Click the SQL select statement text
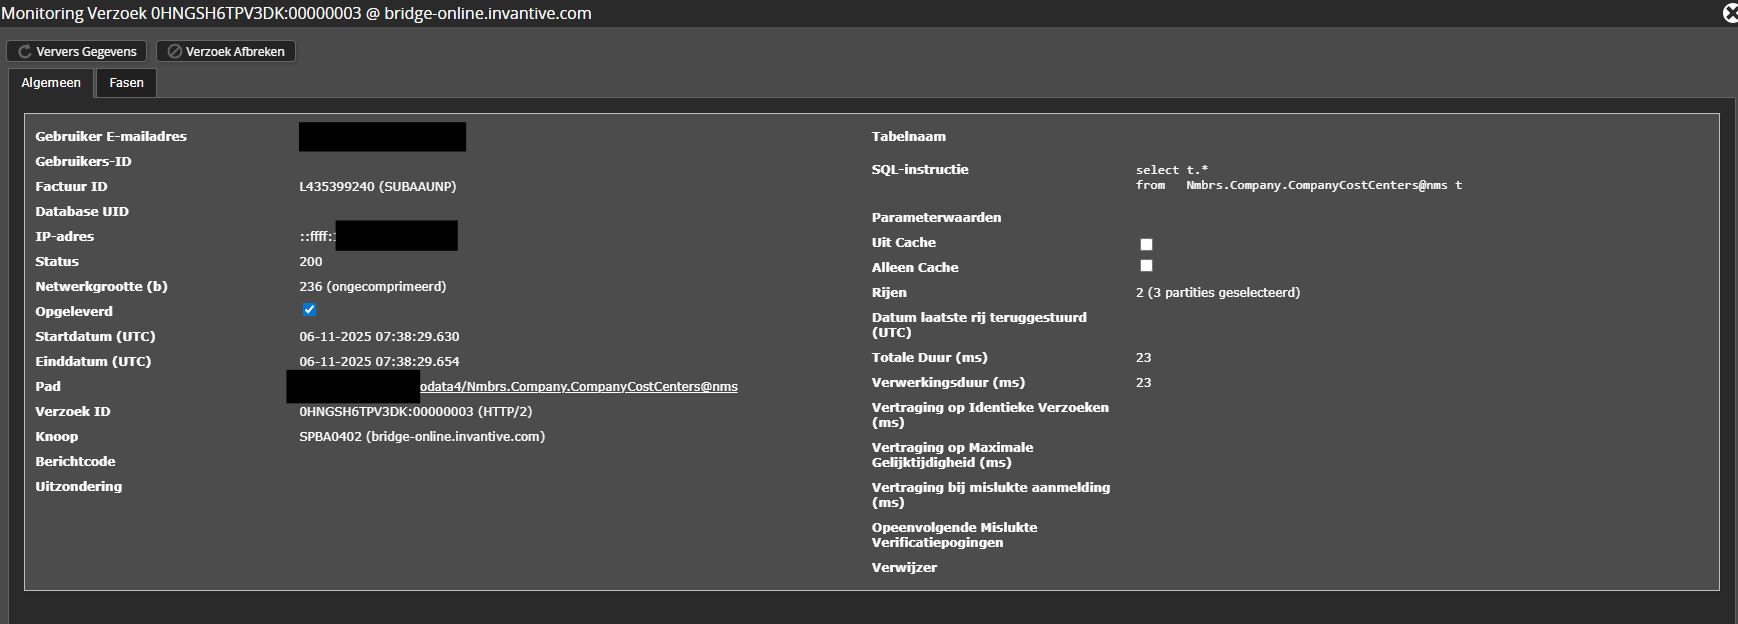Image resolution: width=1738 pixels, height=624 pixels. (1297, 178)
